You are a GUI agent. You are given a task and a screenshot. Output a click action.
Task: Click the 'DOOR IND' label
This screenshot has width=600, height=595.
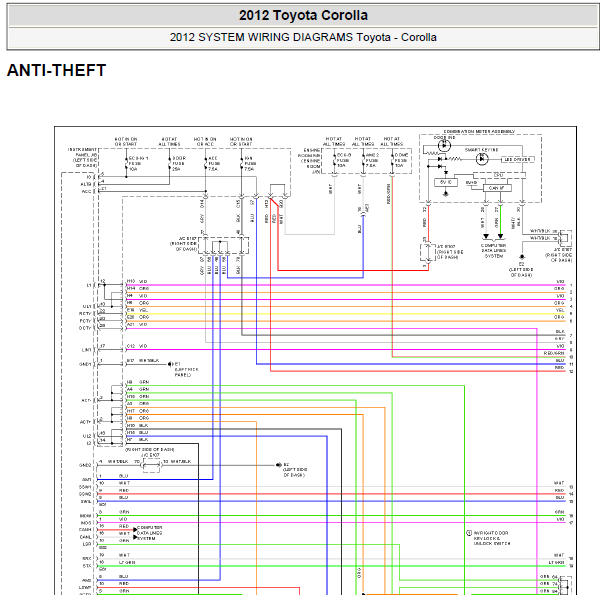[444, 137]
